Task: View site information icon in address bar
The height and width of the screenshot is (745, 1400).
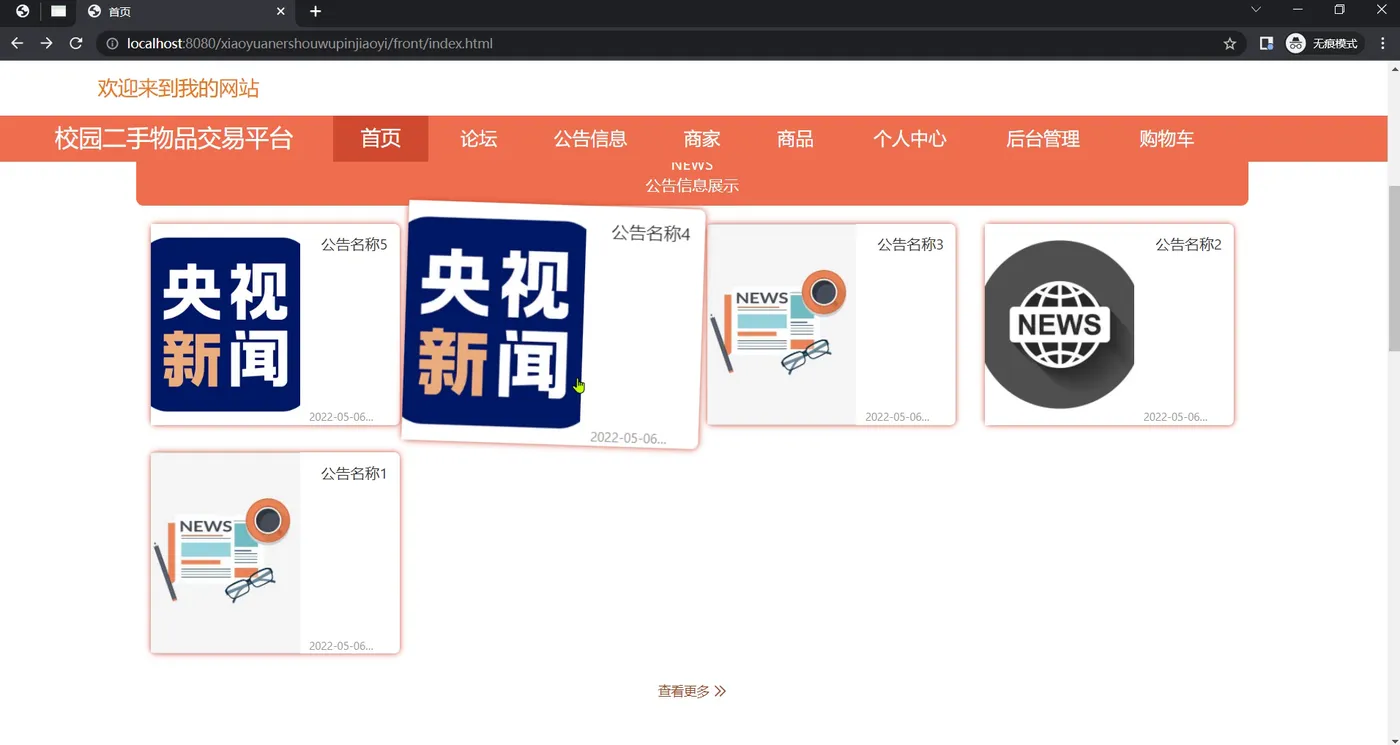Action: point(112,44)
